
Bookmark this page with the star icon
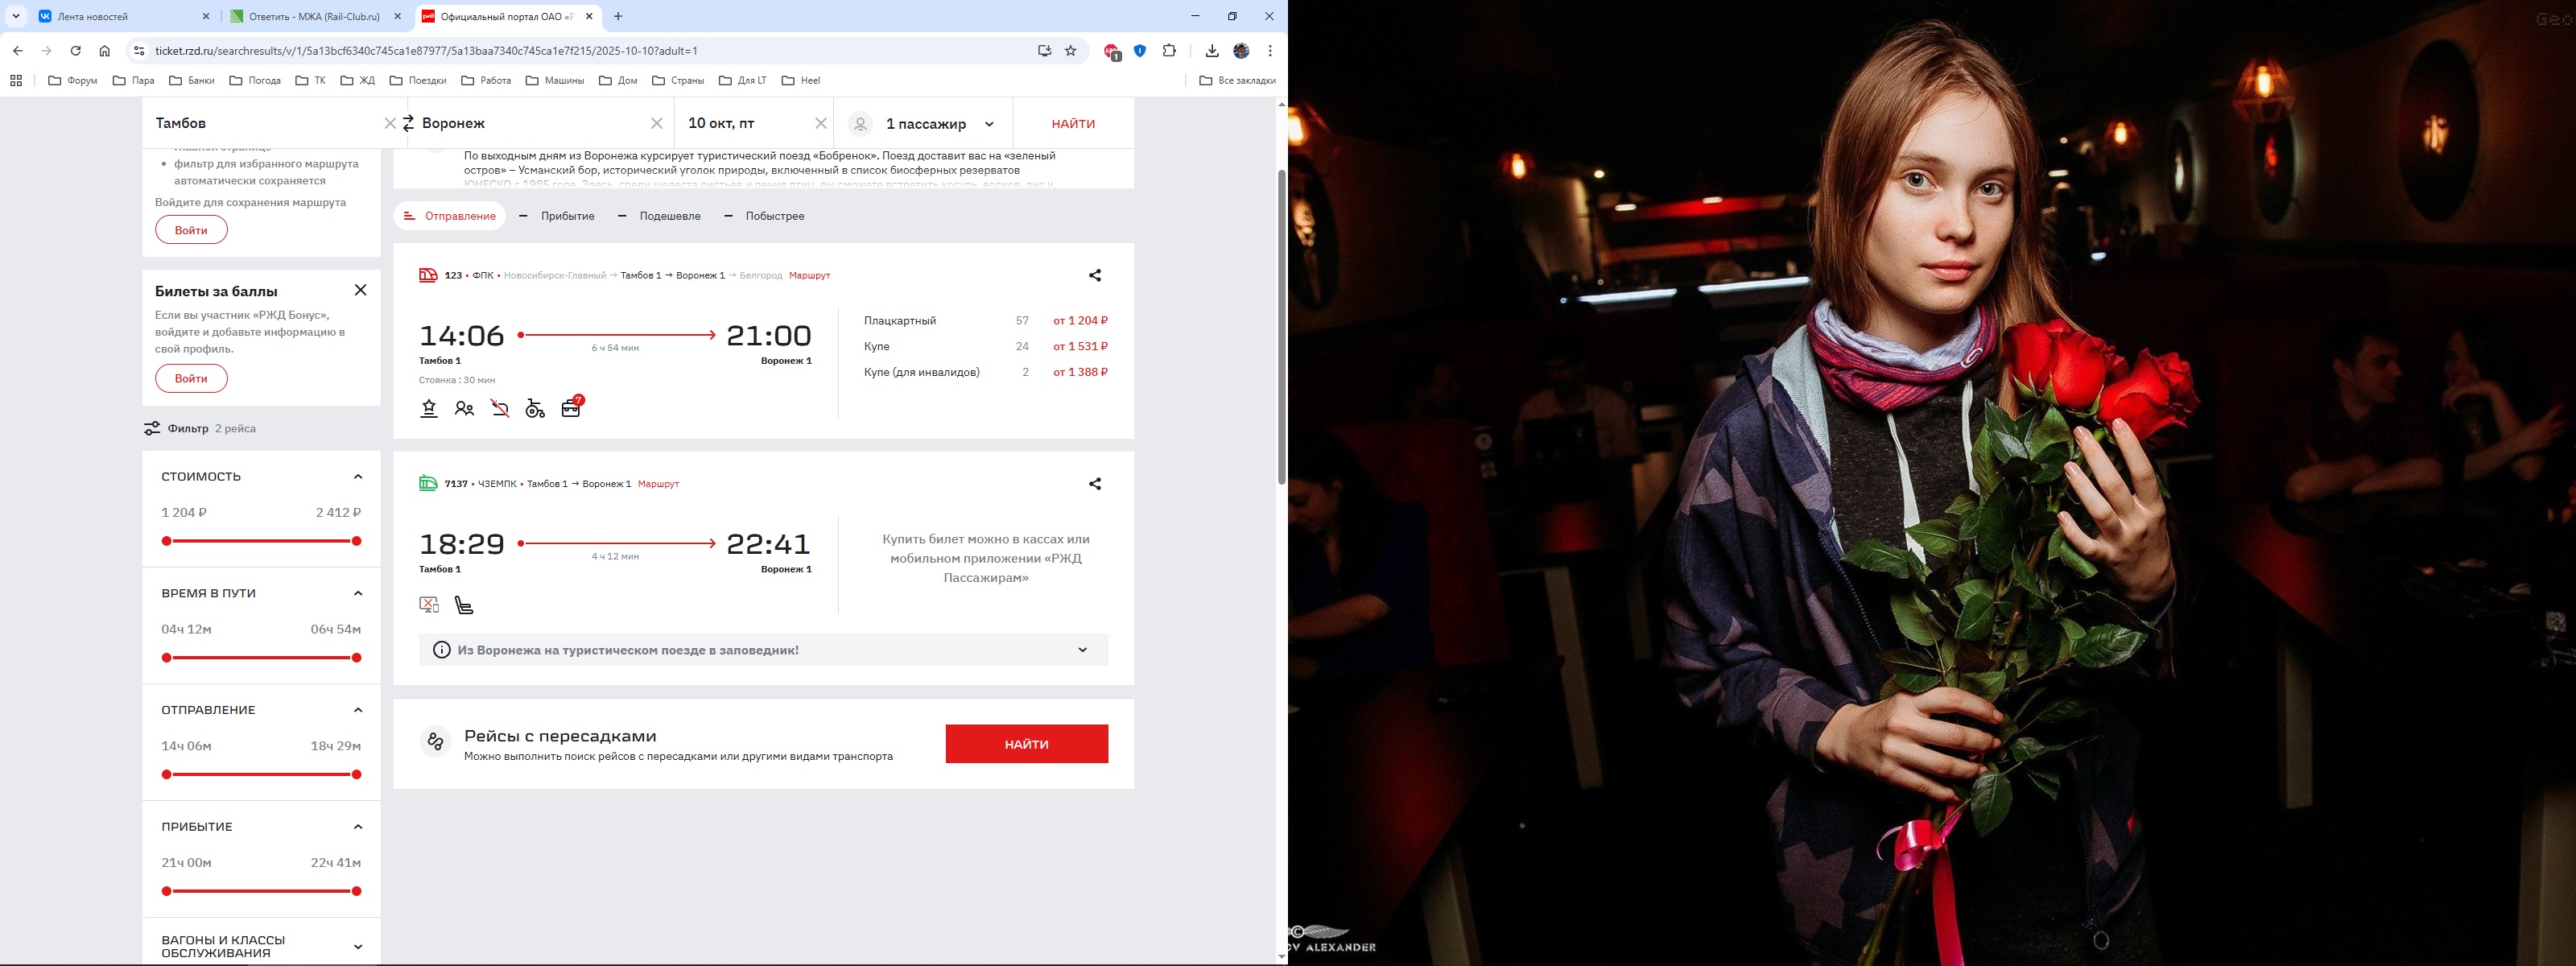[x=1070, y=51]
